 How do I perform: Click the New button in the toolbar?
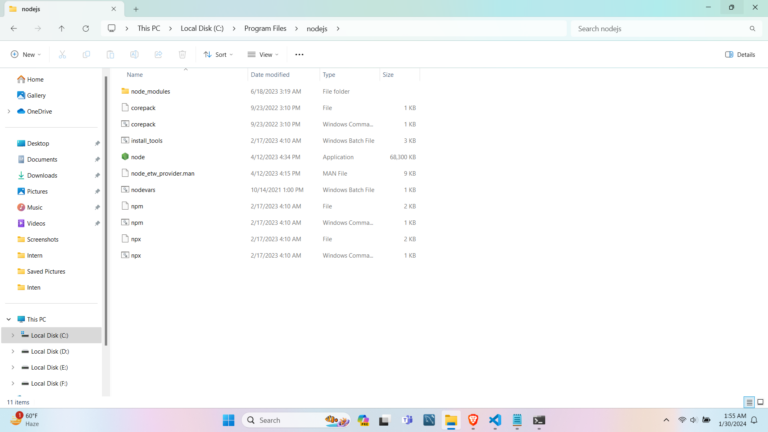[x=27, y=54]
